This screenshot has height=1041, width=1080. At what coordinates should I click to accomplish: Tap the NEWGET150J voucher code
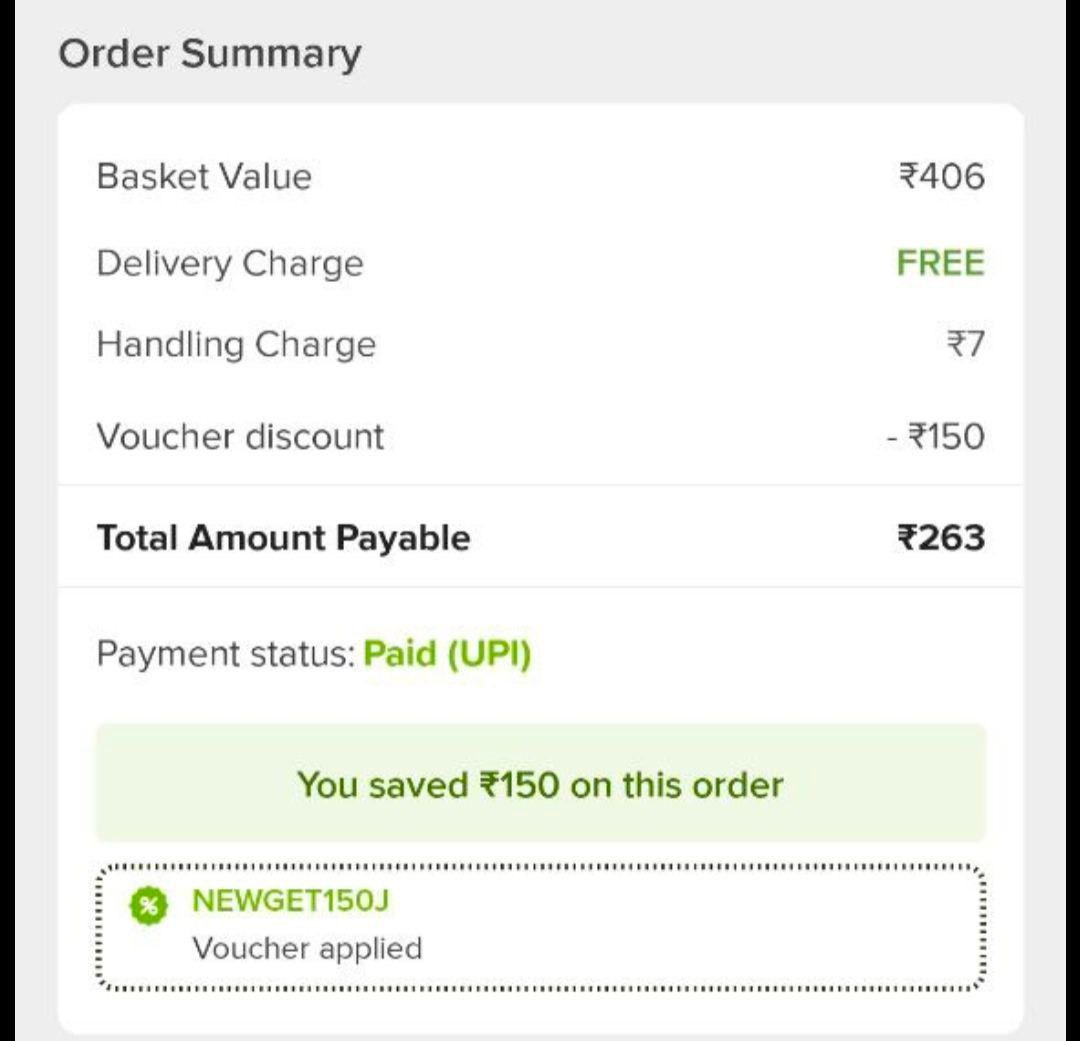coord(290,901)
